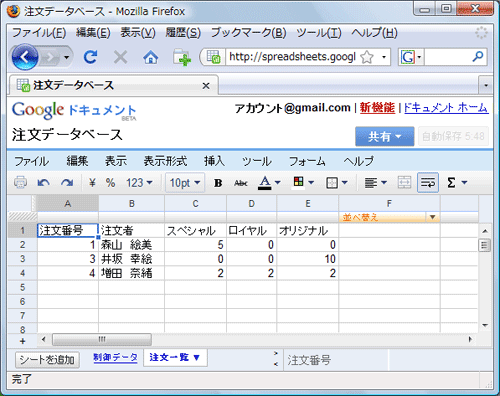
Task: Select cell 注文番号 in row 1
Action: 68,230
